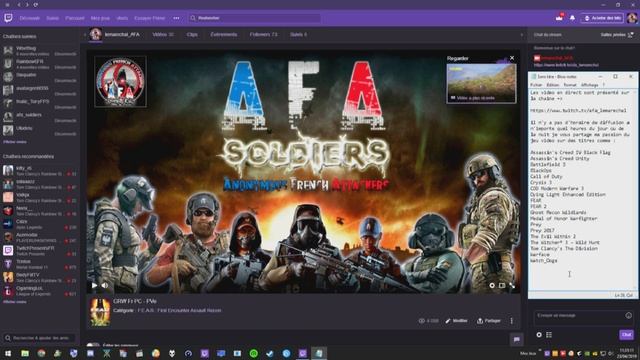Viewport: 640px width, 360px height.
Task: Enter fullscreen on the player
Action: (512, 285)
